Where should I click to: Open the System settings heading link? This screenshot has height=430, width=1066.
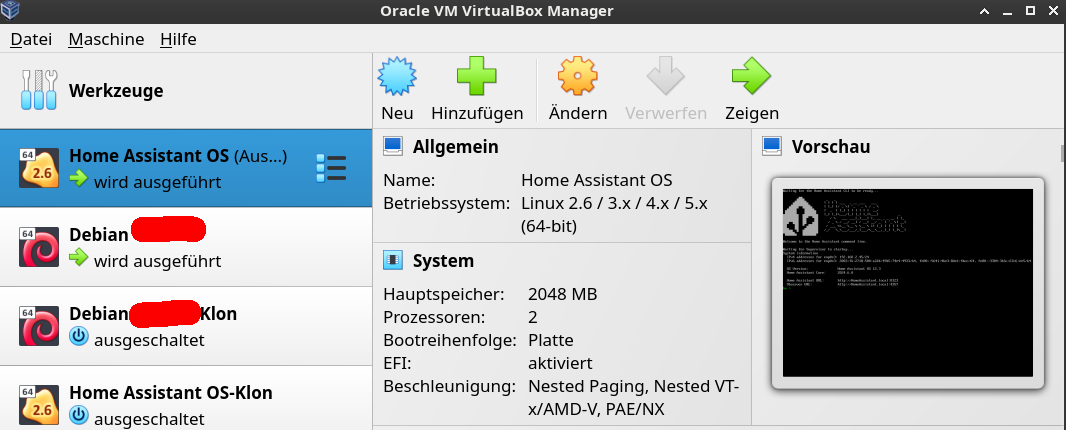tap(443, 261)
